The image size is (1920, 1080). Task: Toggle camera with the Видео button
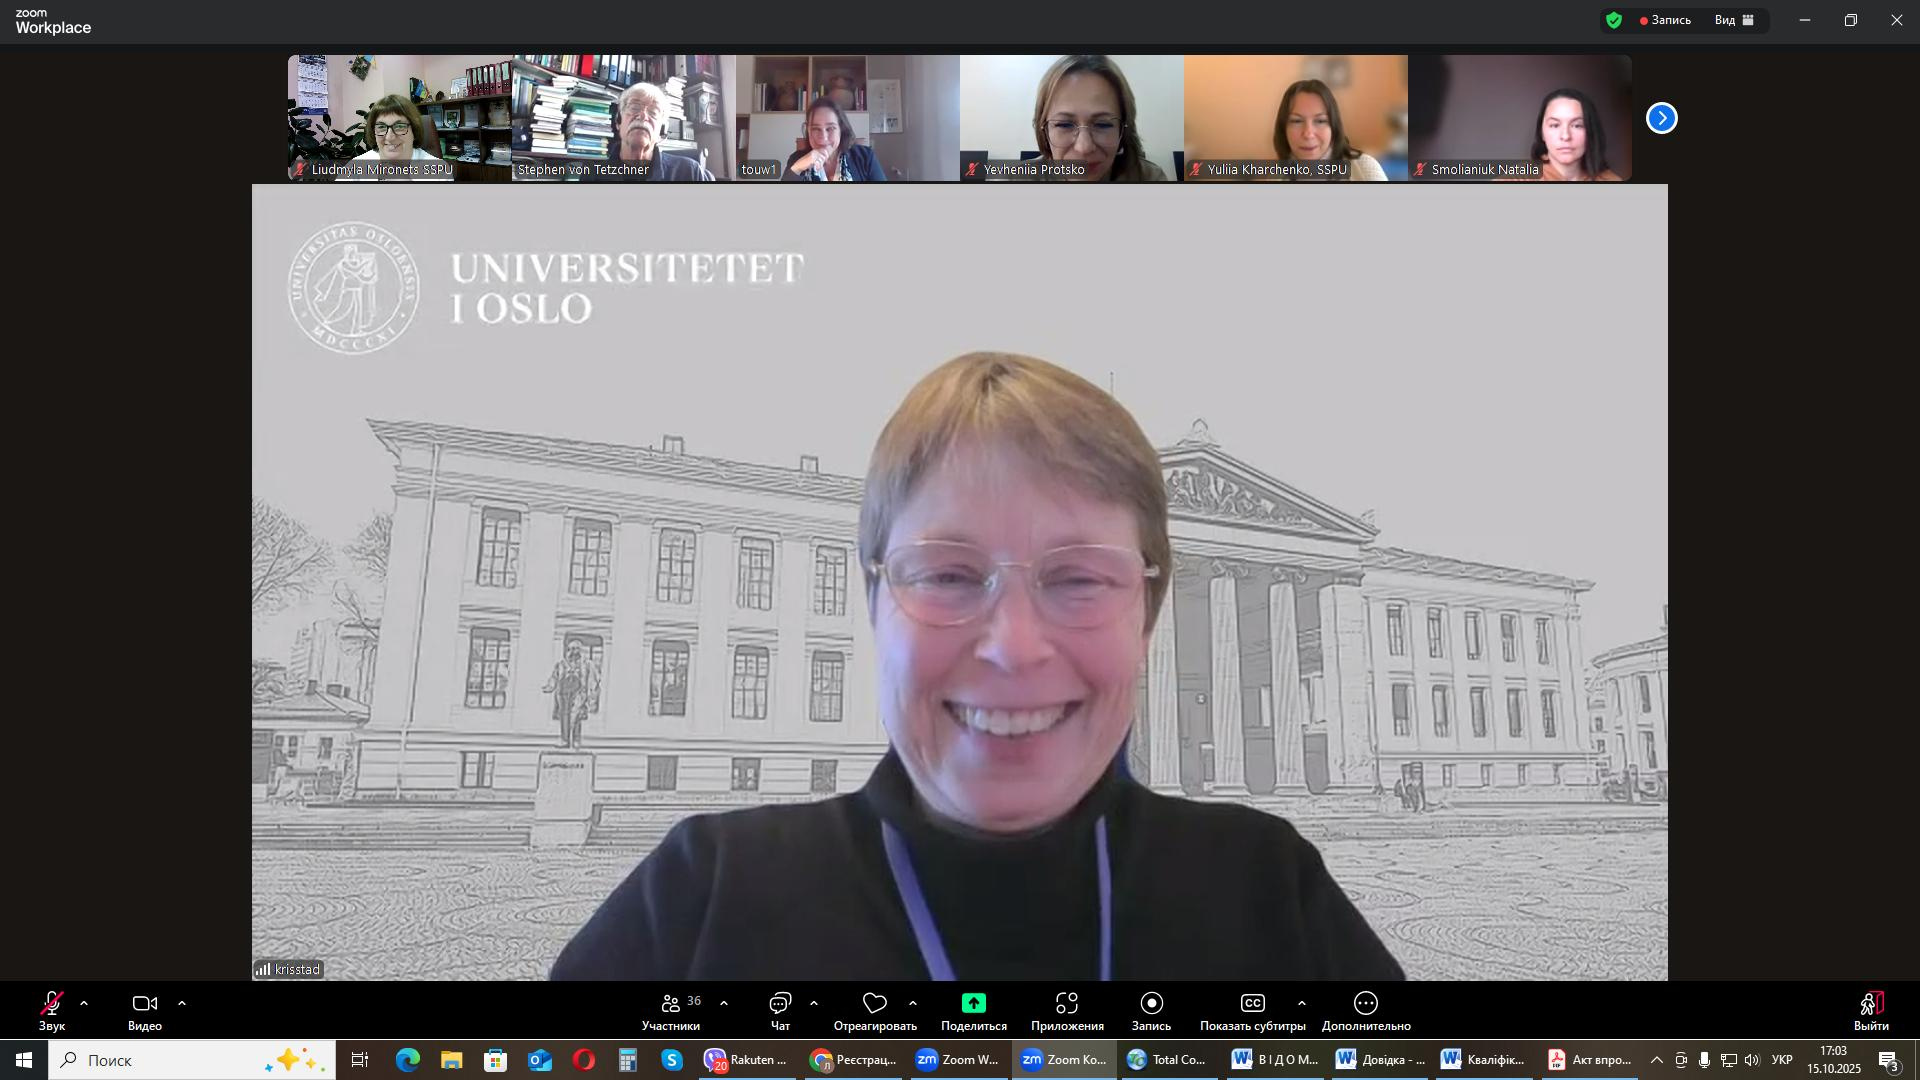click(145, 1005)
